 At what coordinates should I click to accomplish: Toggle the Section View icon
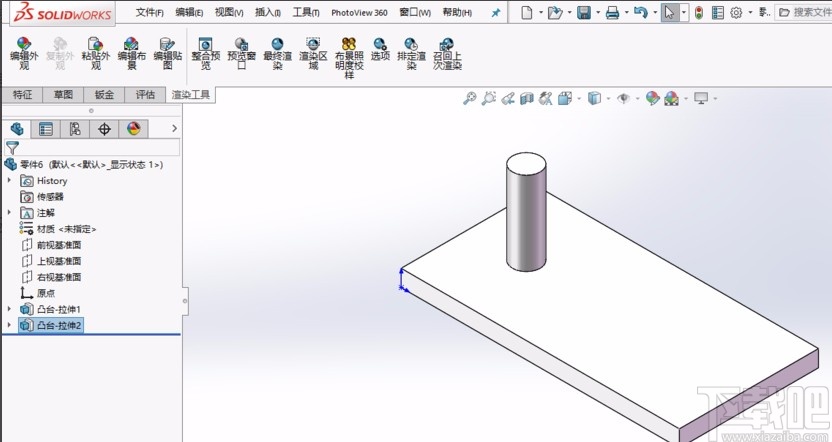(x=527, y=98)
